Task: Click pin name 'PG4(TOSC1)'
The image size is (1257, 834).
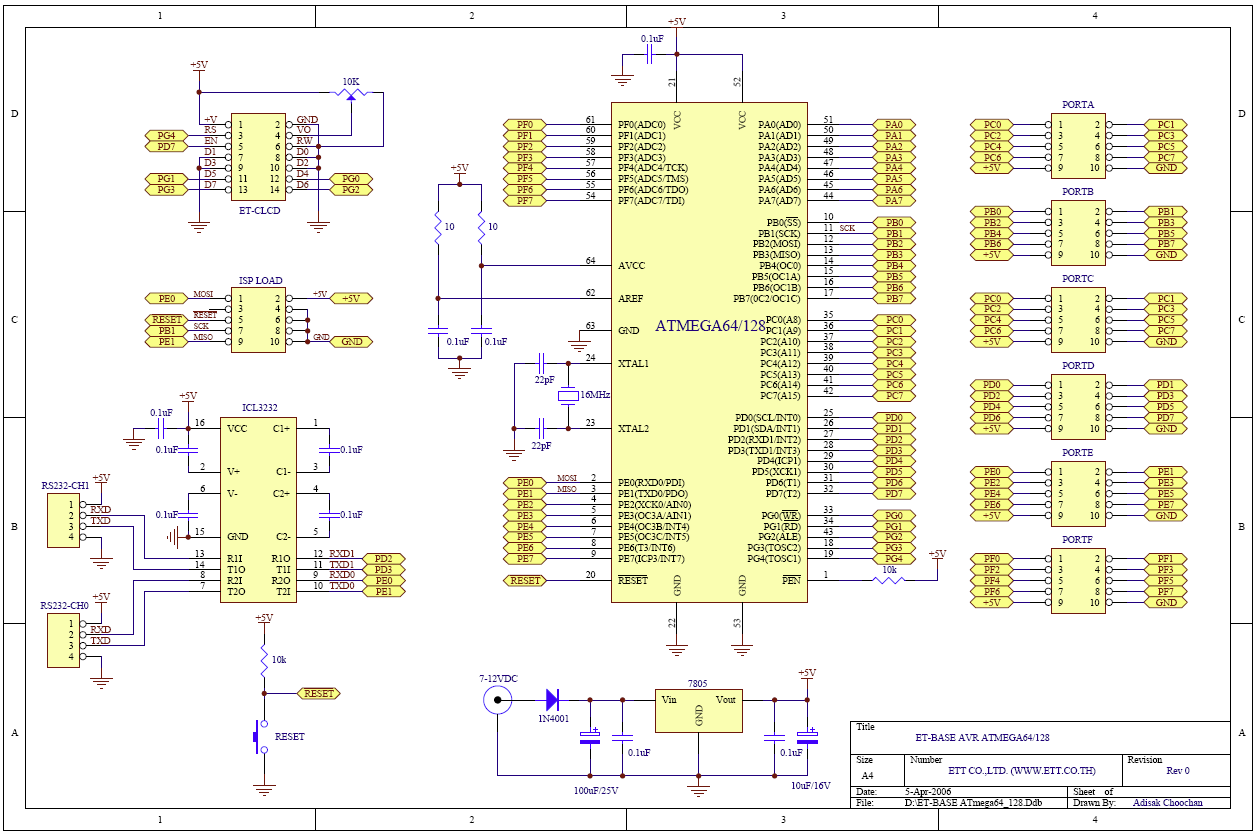Action: pos(775,559)
